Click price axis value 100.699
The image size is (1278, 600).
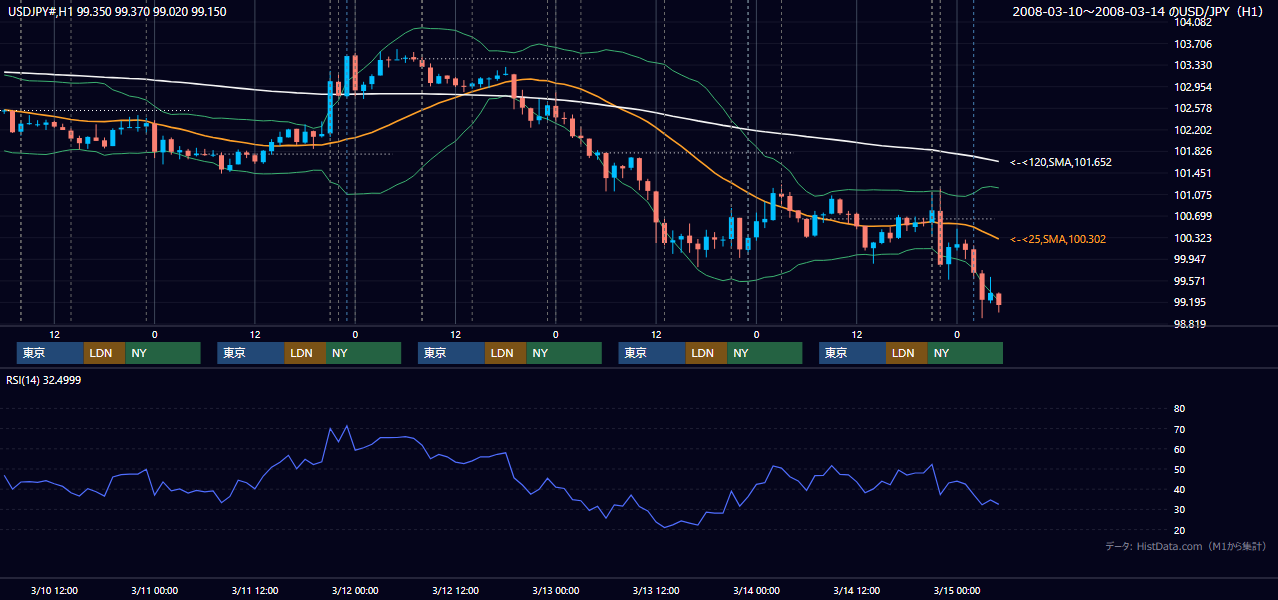point(1193,216)
